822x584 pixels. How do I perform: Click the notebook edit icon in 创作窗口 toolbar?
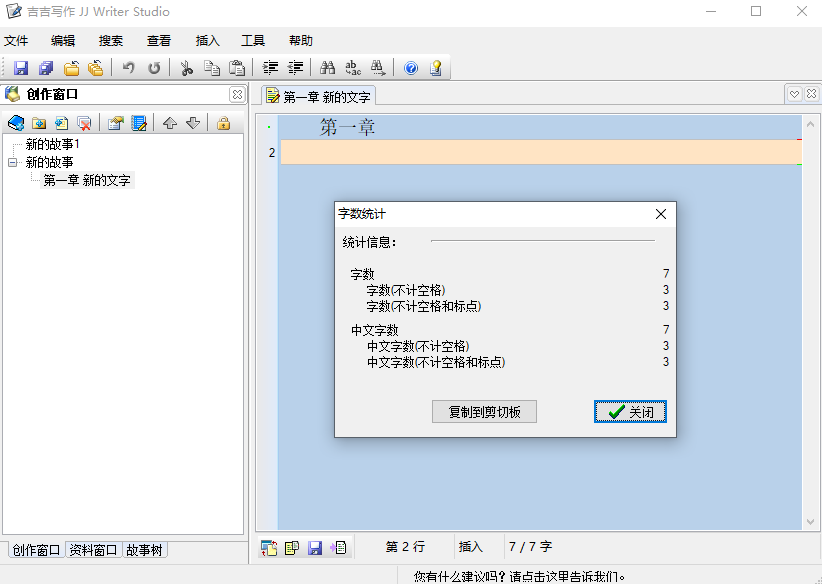click(x=138, y=123)
